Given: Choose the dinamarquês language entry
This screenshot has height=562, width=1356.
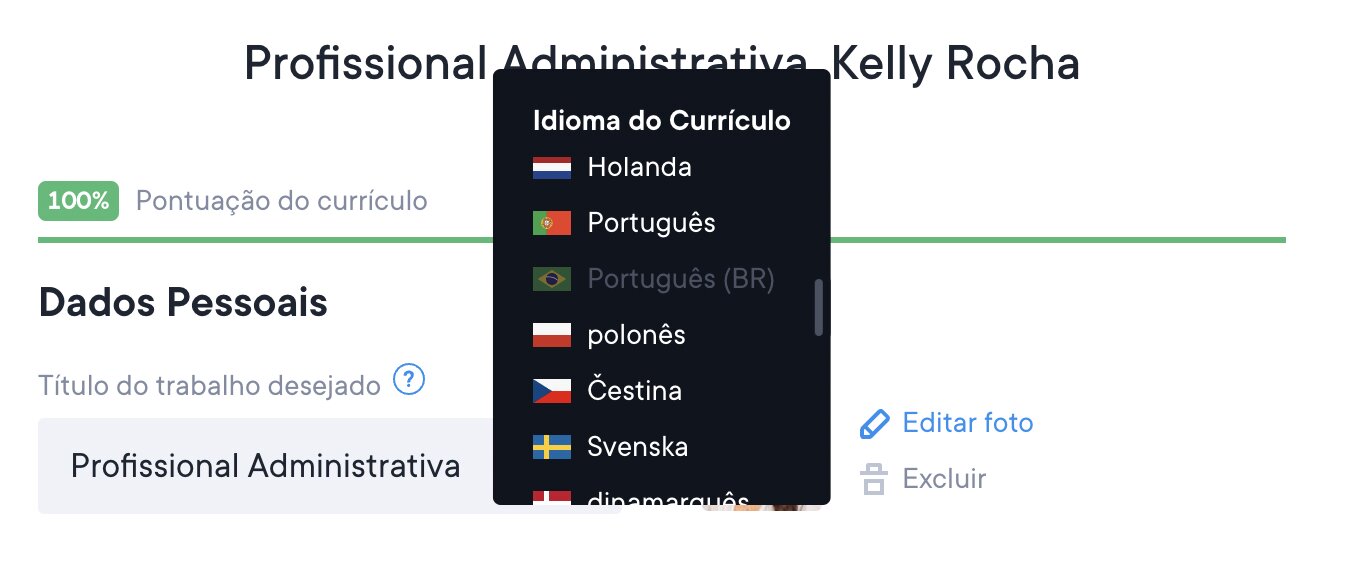Looking at the screenshot, I should click(x=667, y=497).
